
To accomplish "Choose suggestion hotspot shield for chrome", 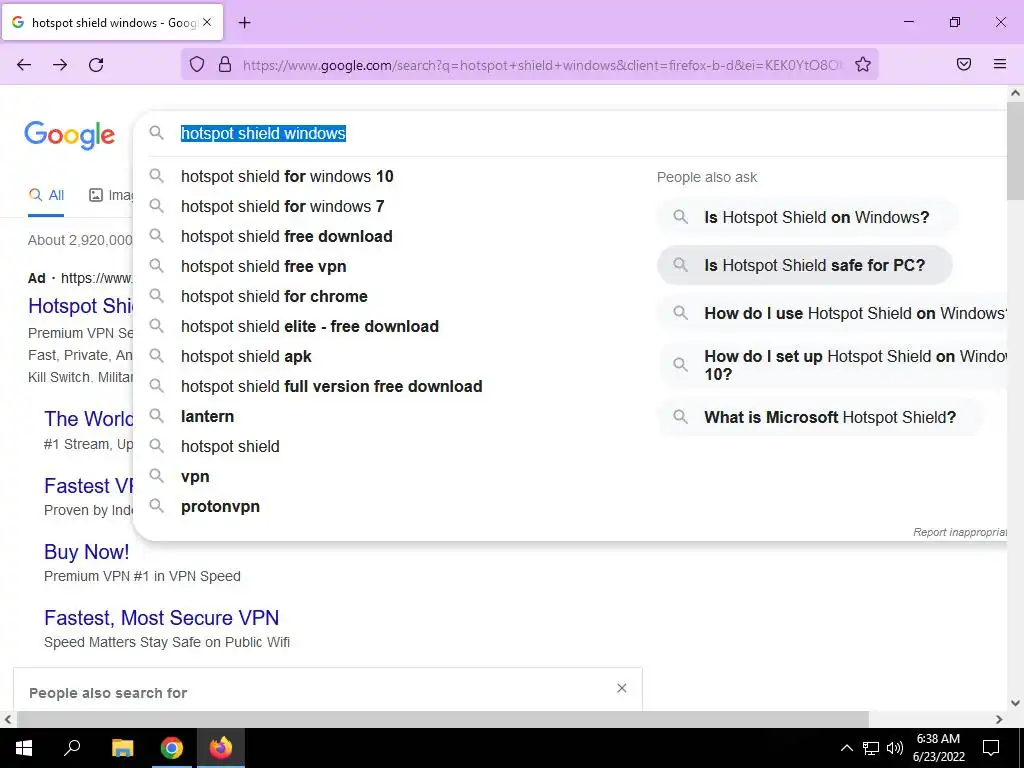I will (274, 296).
